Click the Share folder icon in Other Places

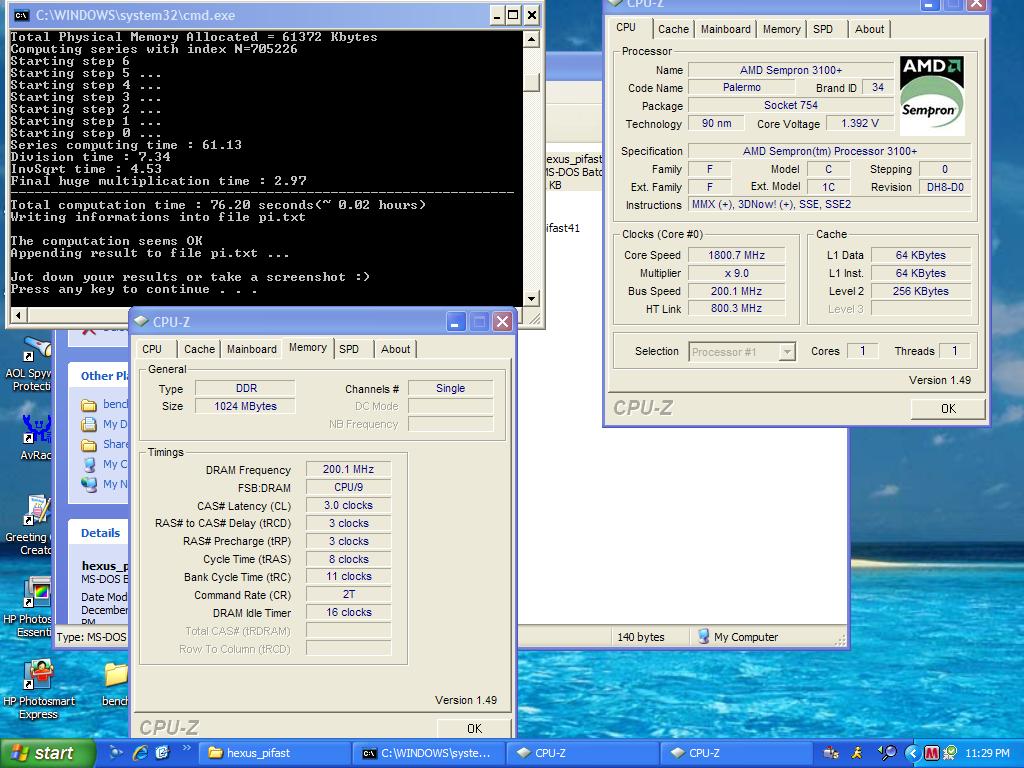[89, 445]
